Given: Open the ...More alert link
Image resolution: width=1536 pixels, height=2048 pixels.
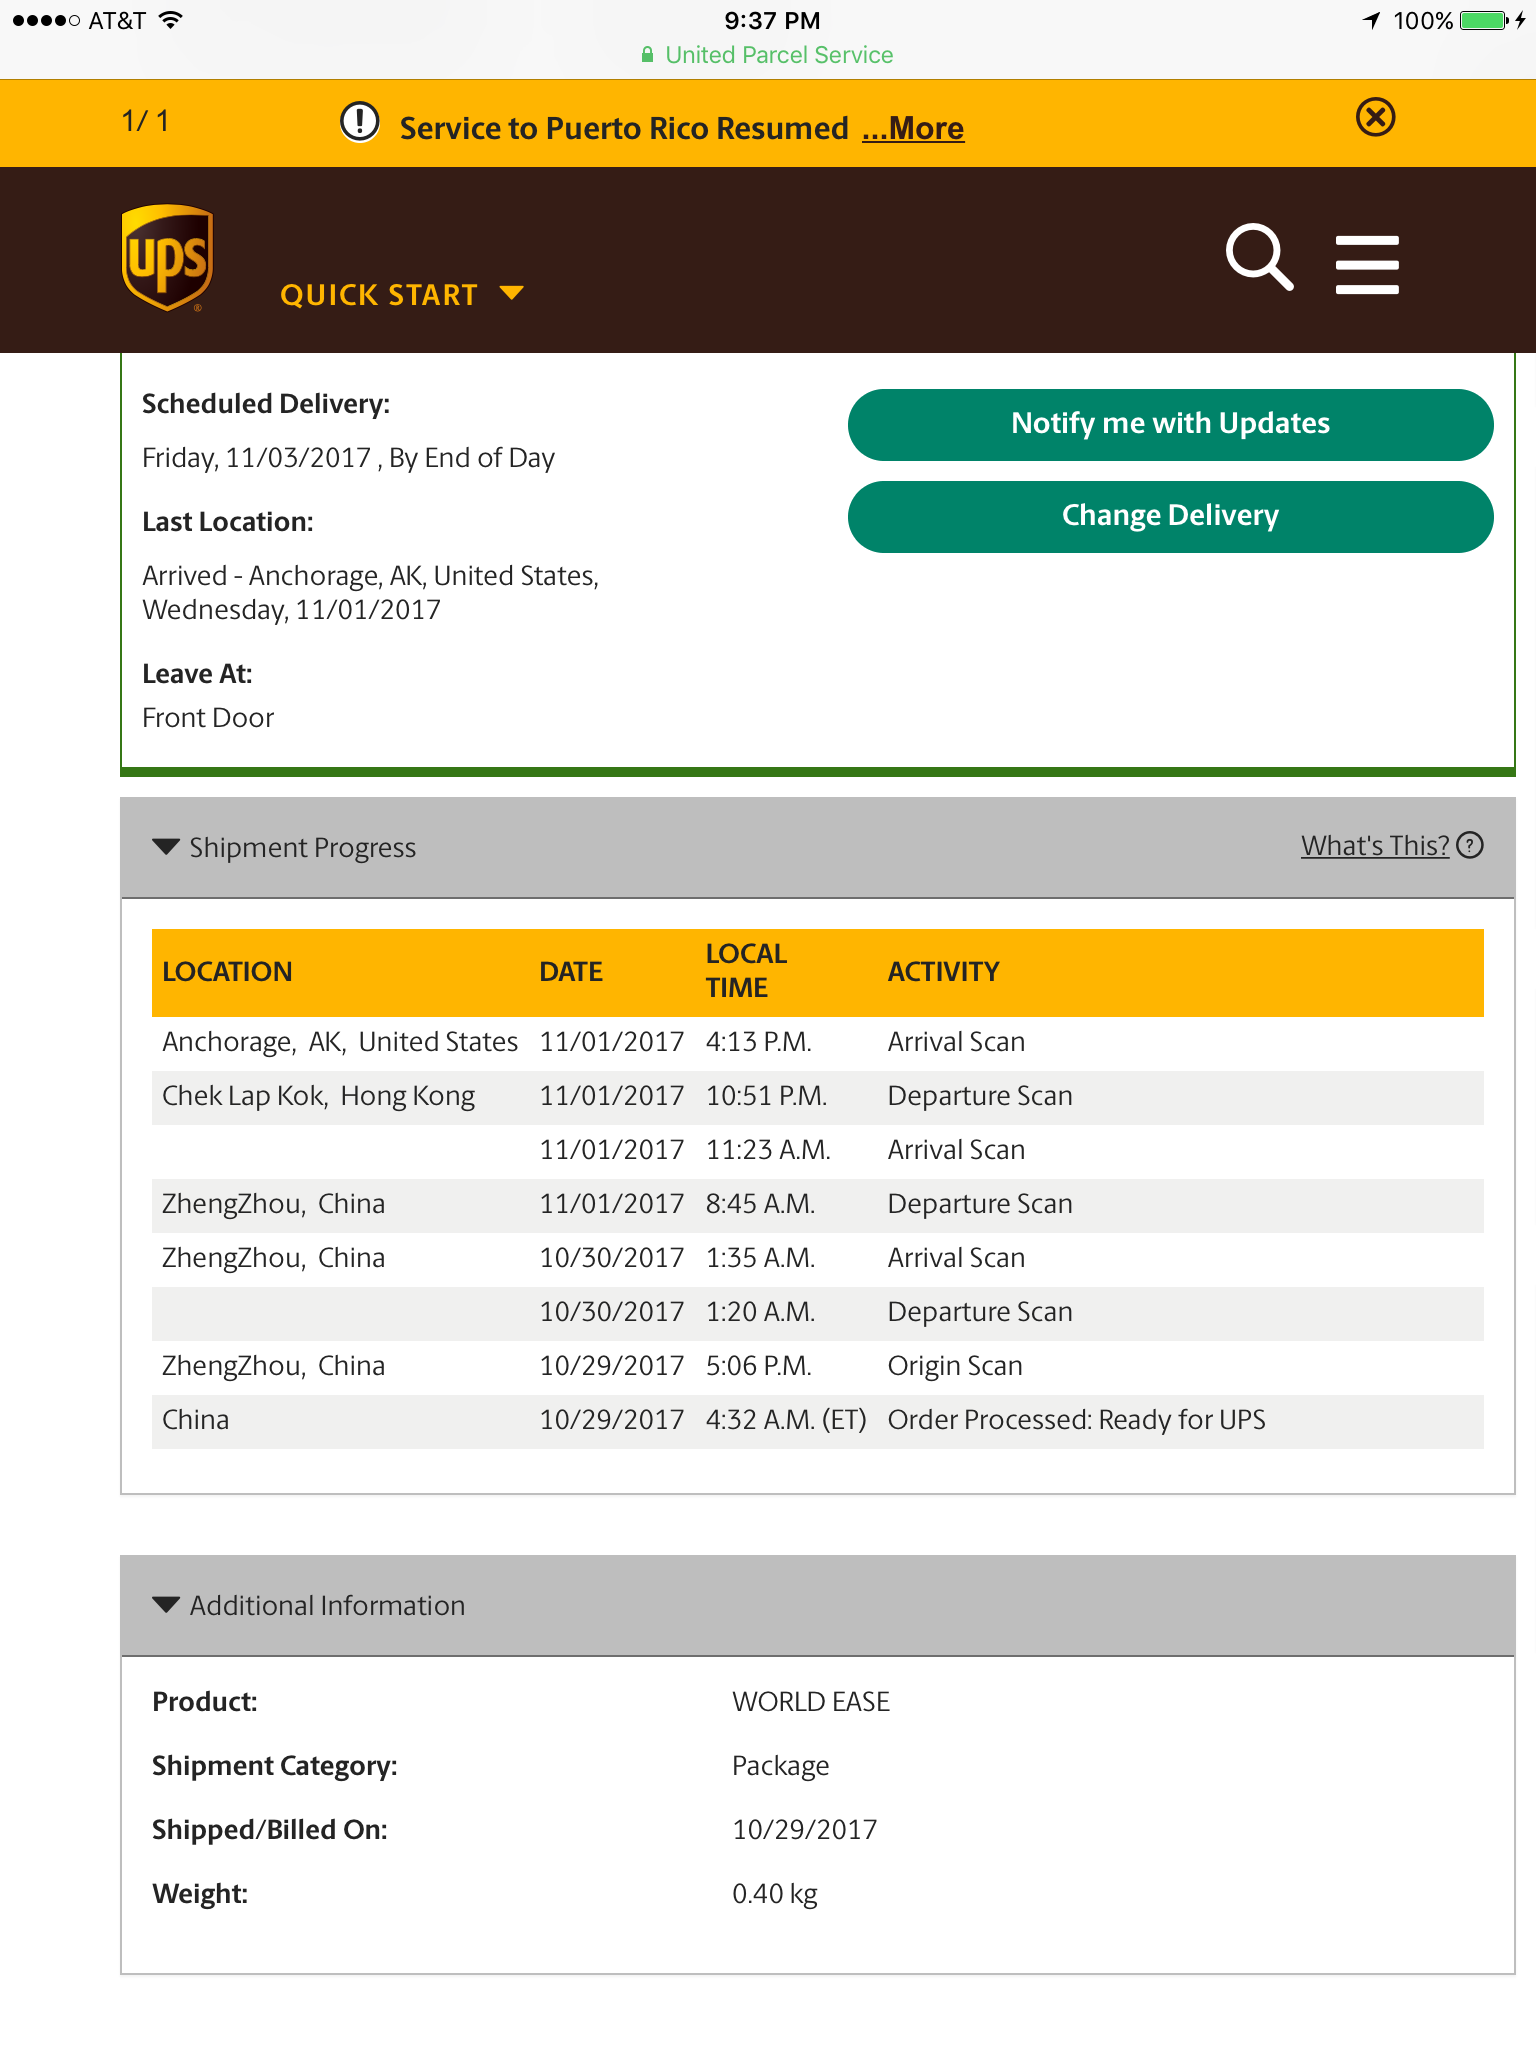Looking at the screenshot, I should click(913, 128).
